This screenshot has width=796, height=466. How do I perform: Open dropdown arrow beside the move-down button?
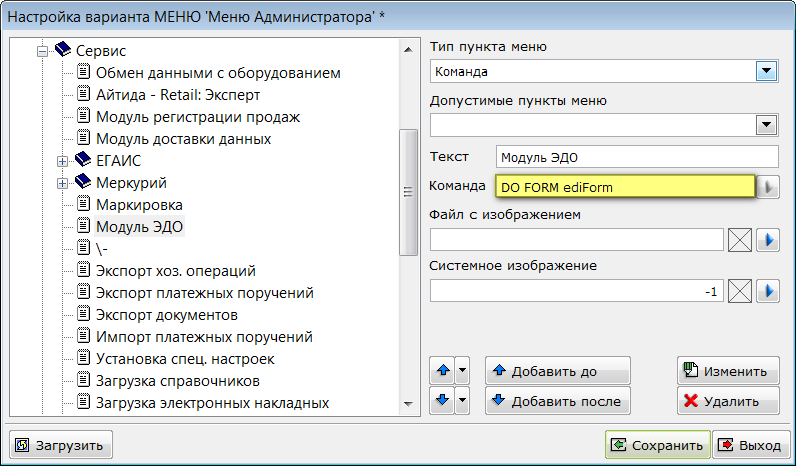[462, 401]
